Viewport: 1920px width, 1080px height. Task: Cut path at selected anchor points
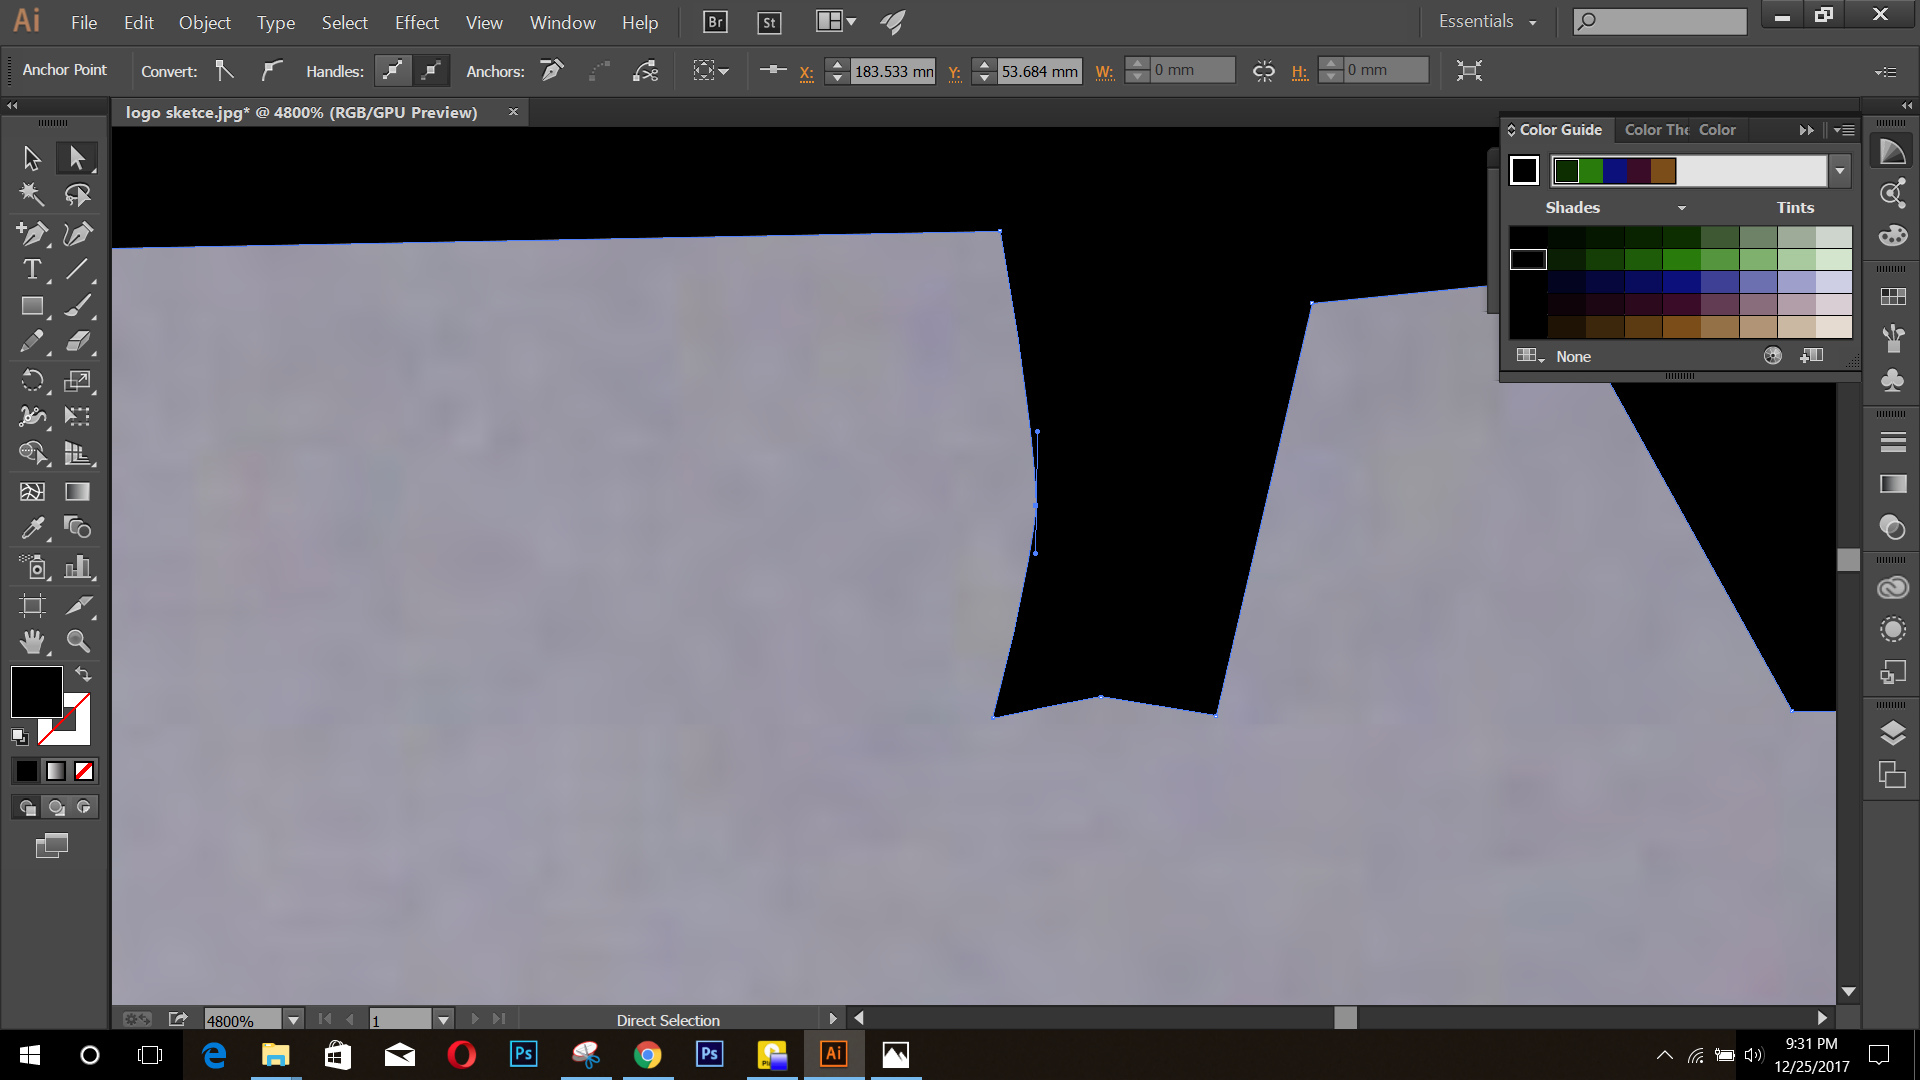pyautogui.click(x=646, y=71)
